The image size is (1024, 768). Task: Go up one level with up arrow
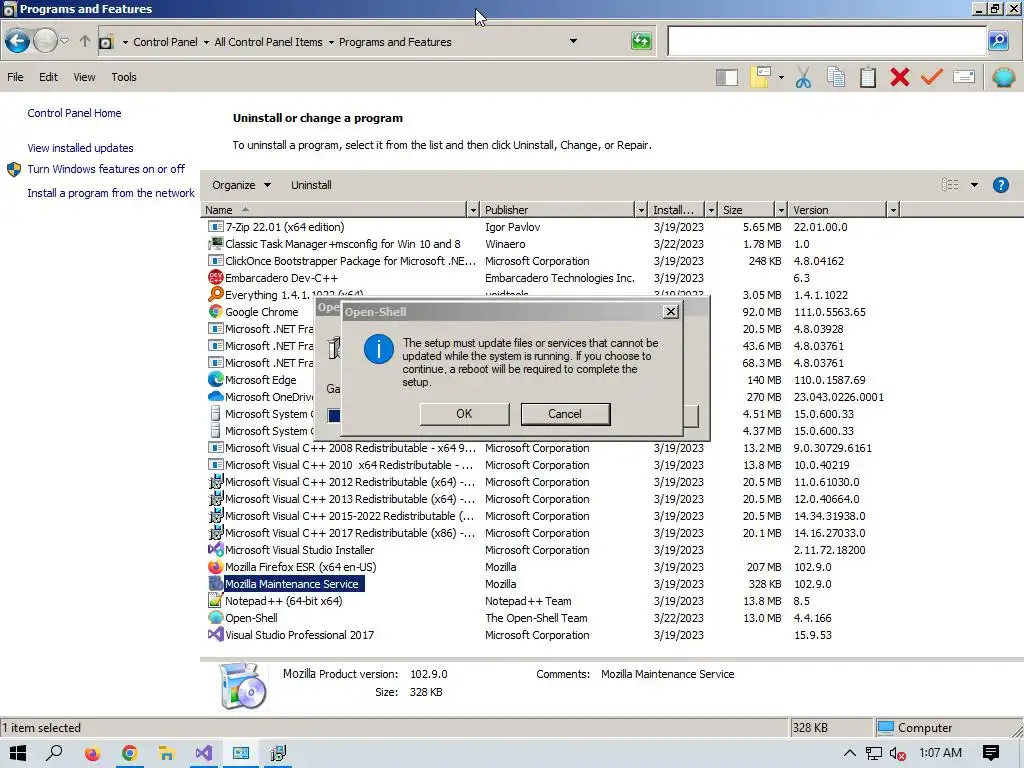point(85,42)
